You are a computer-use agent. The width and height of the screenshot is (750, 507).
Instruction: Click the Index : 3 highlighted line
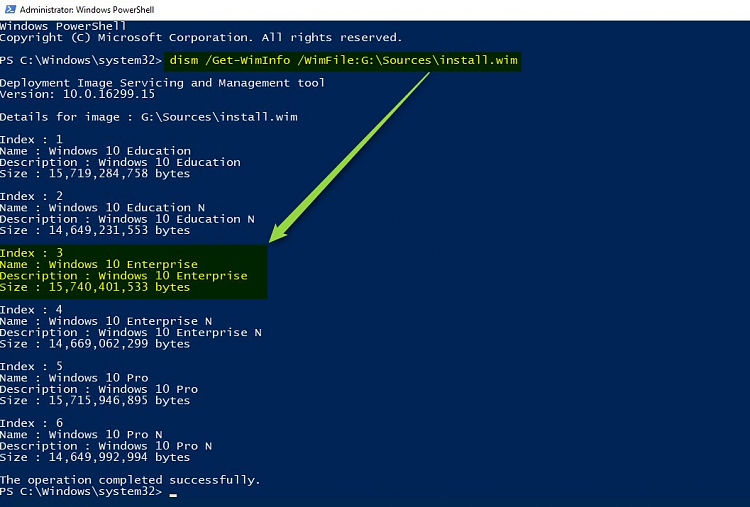coord(32,253)
